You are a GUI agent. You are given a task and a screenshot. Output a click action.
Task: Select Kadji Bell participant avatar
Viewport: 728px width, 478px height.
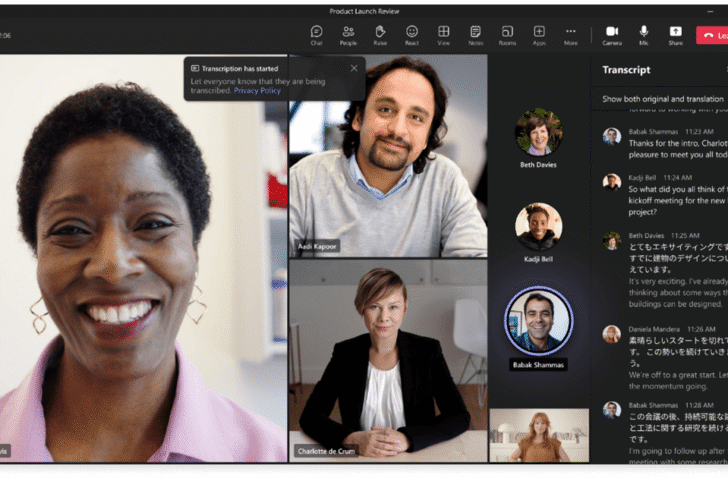click(x=539, y=226)
